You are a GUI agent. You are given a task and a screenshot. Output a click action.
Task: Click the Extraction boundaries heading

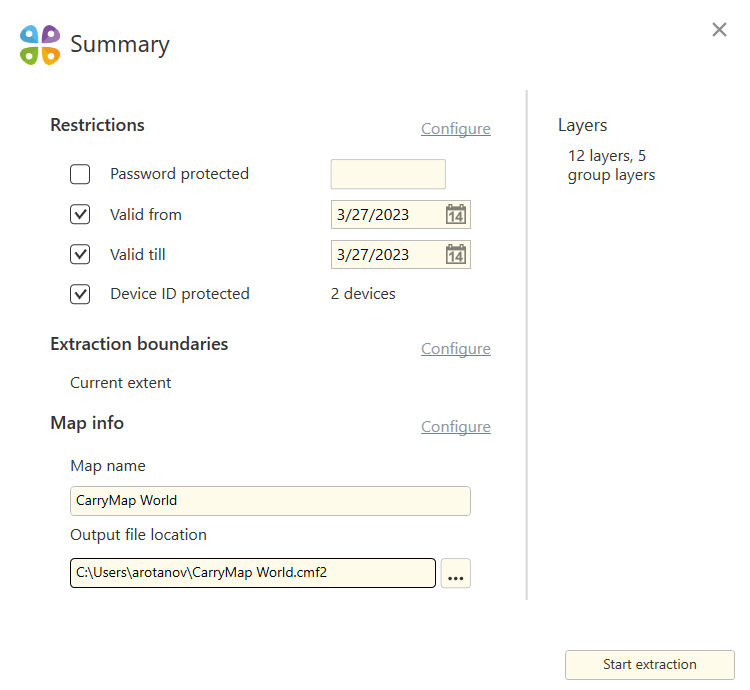139,344
